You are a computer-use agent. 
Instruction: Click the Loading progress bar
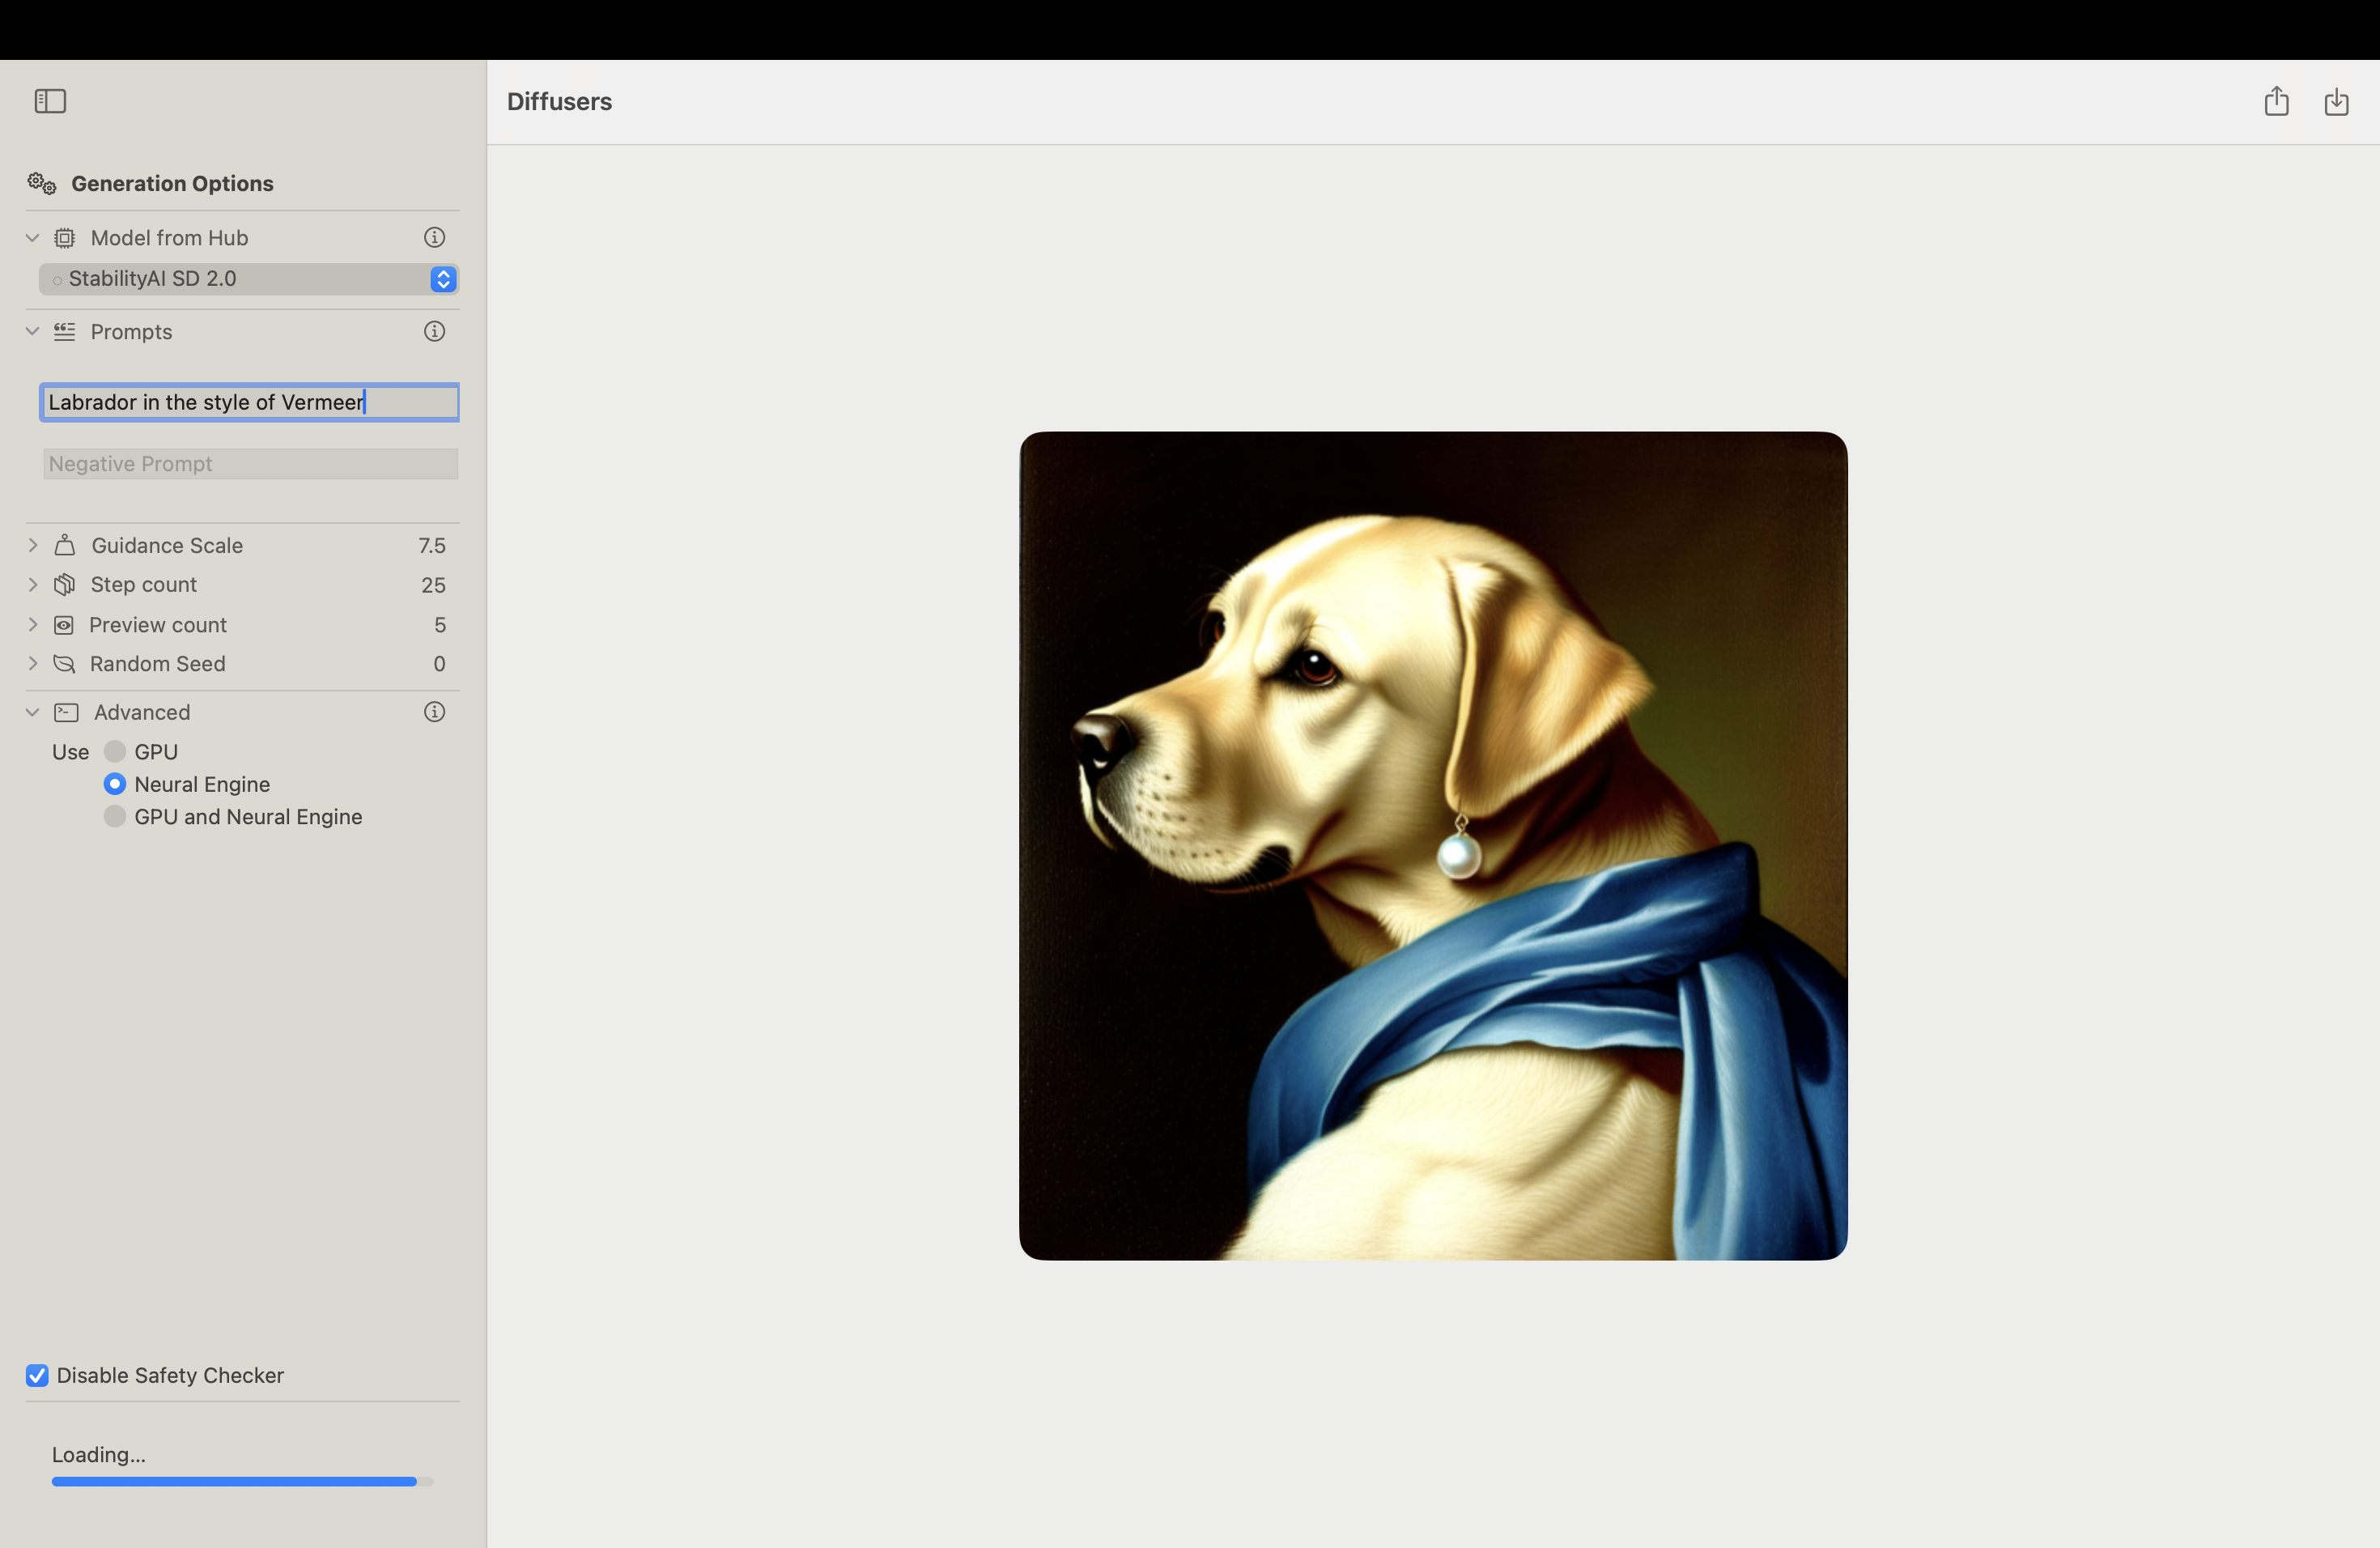(242, 1481)
